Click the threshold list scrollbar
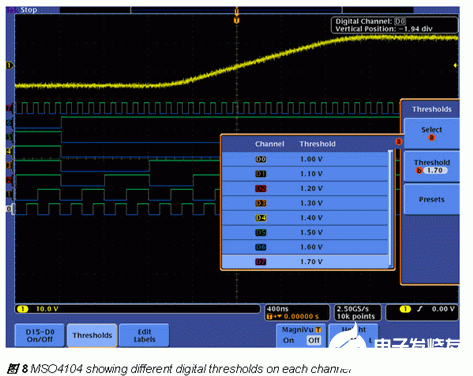This screenshot has width=473, height=376. 390,209
